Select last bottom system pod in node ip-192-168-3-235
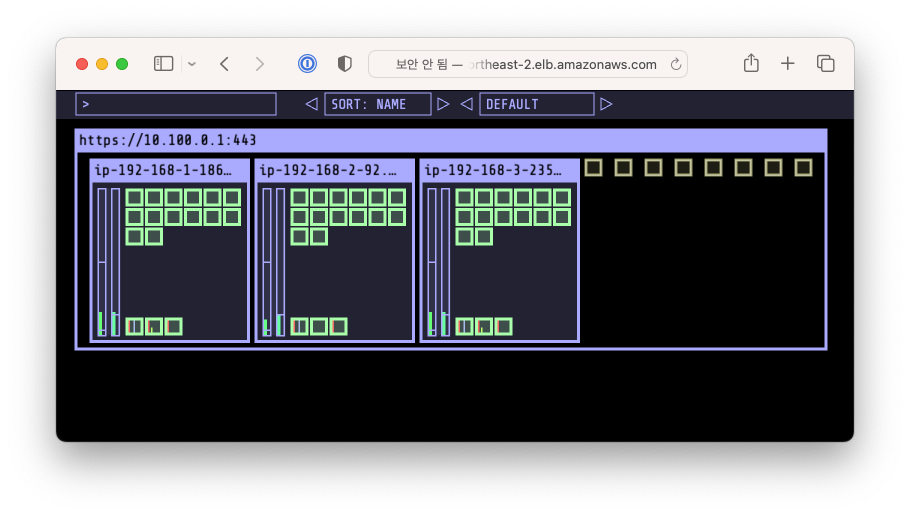 coord(503,326)
